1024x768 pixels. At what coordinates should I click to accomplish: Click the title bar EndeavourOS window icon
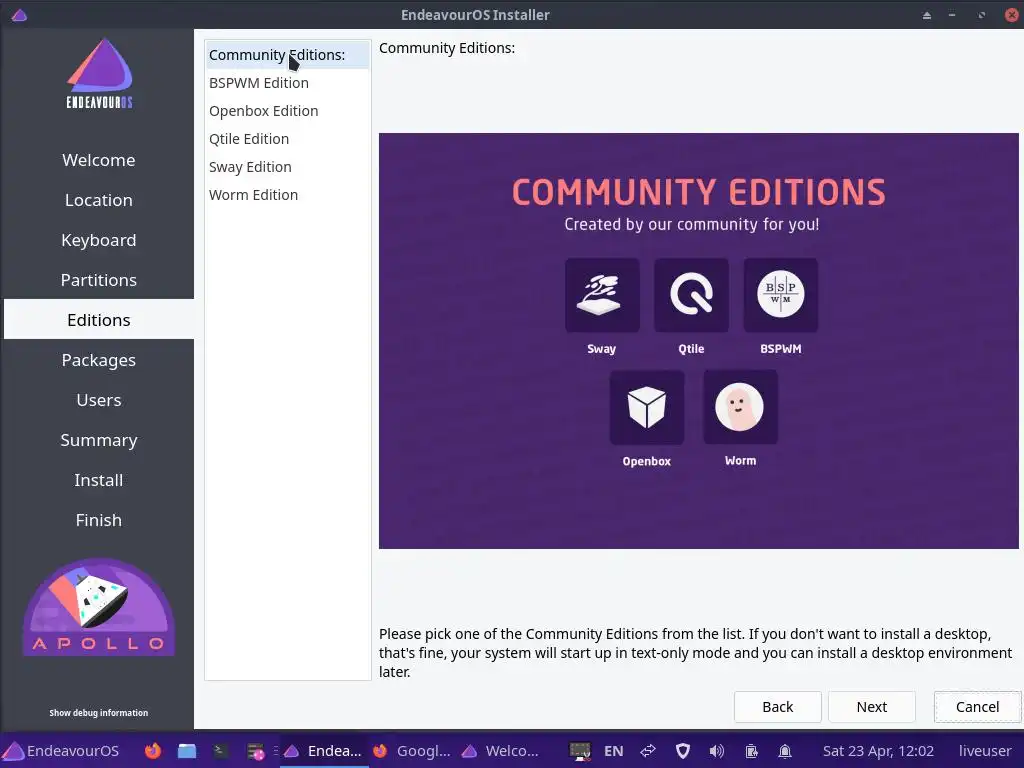19,14
